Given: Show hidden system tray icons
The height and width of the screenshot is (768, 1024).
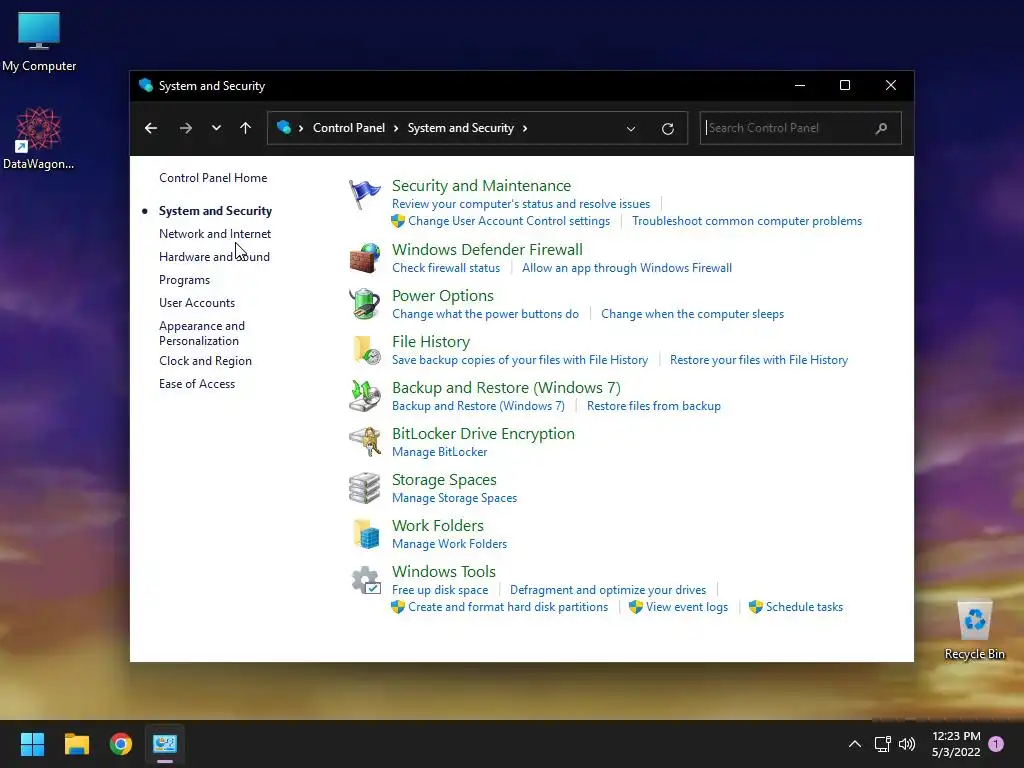Looking at the screenshot, I should (x=855, y=744).
